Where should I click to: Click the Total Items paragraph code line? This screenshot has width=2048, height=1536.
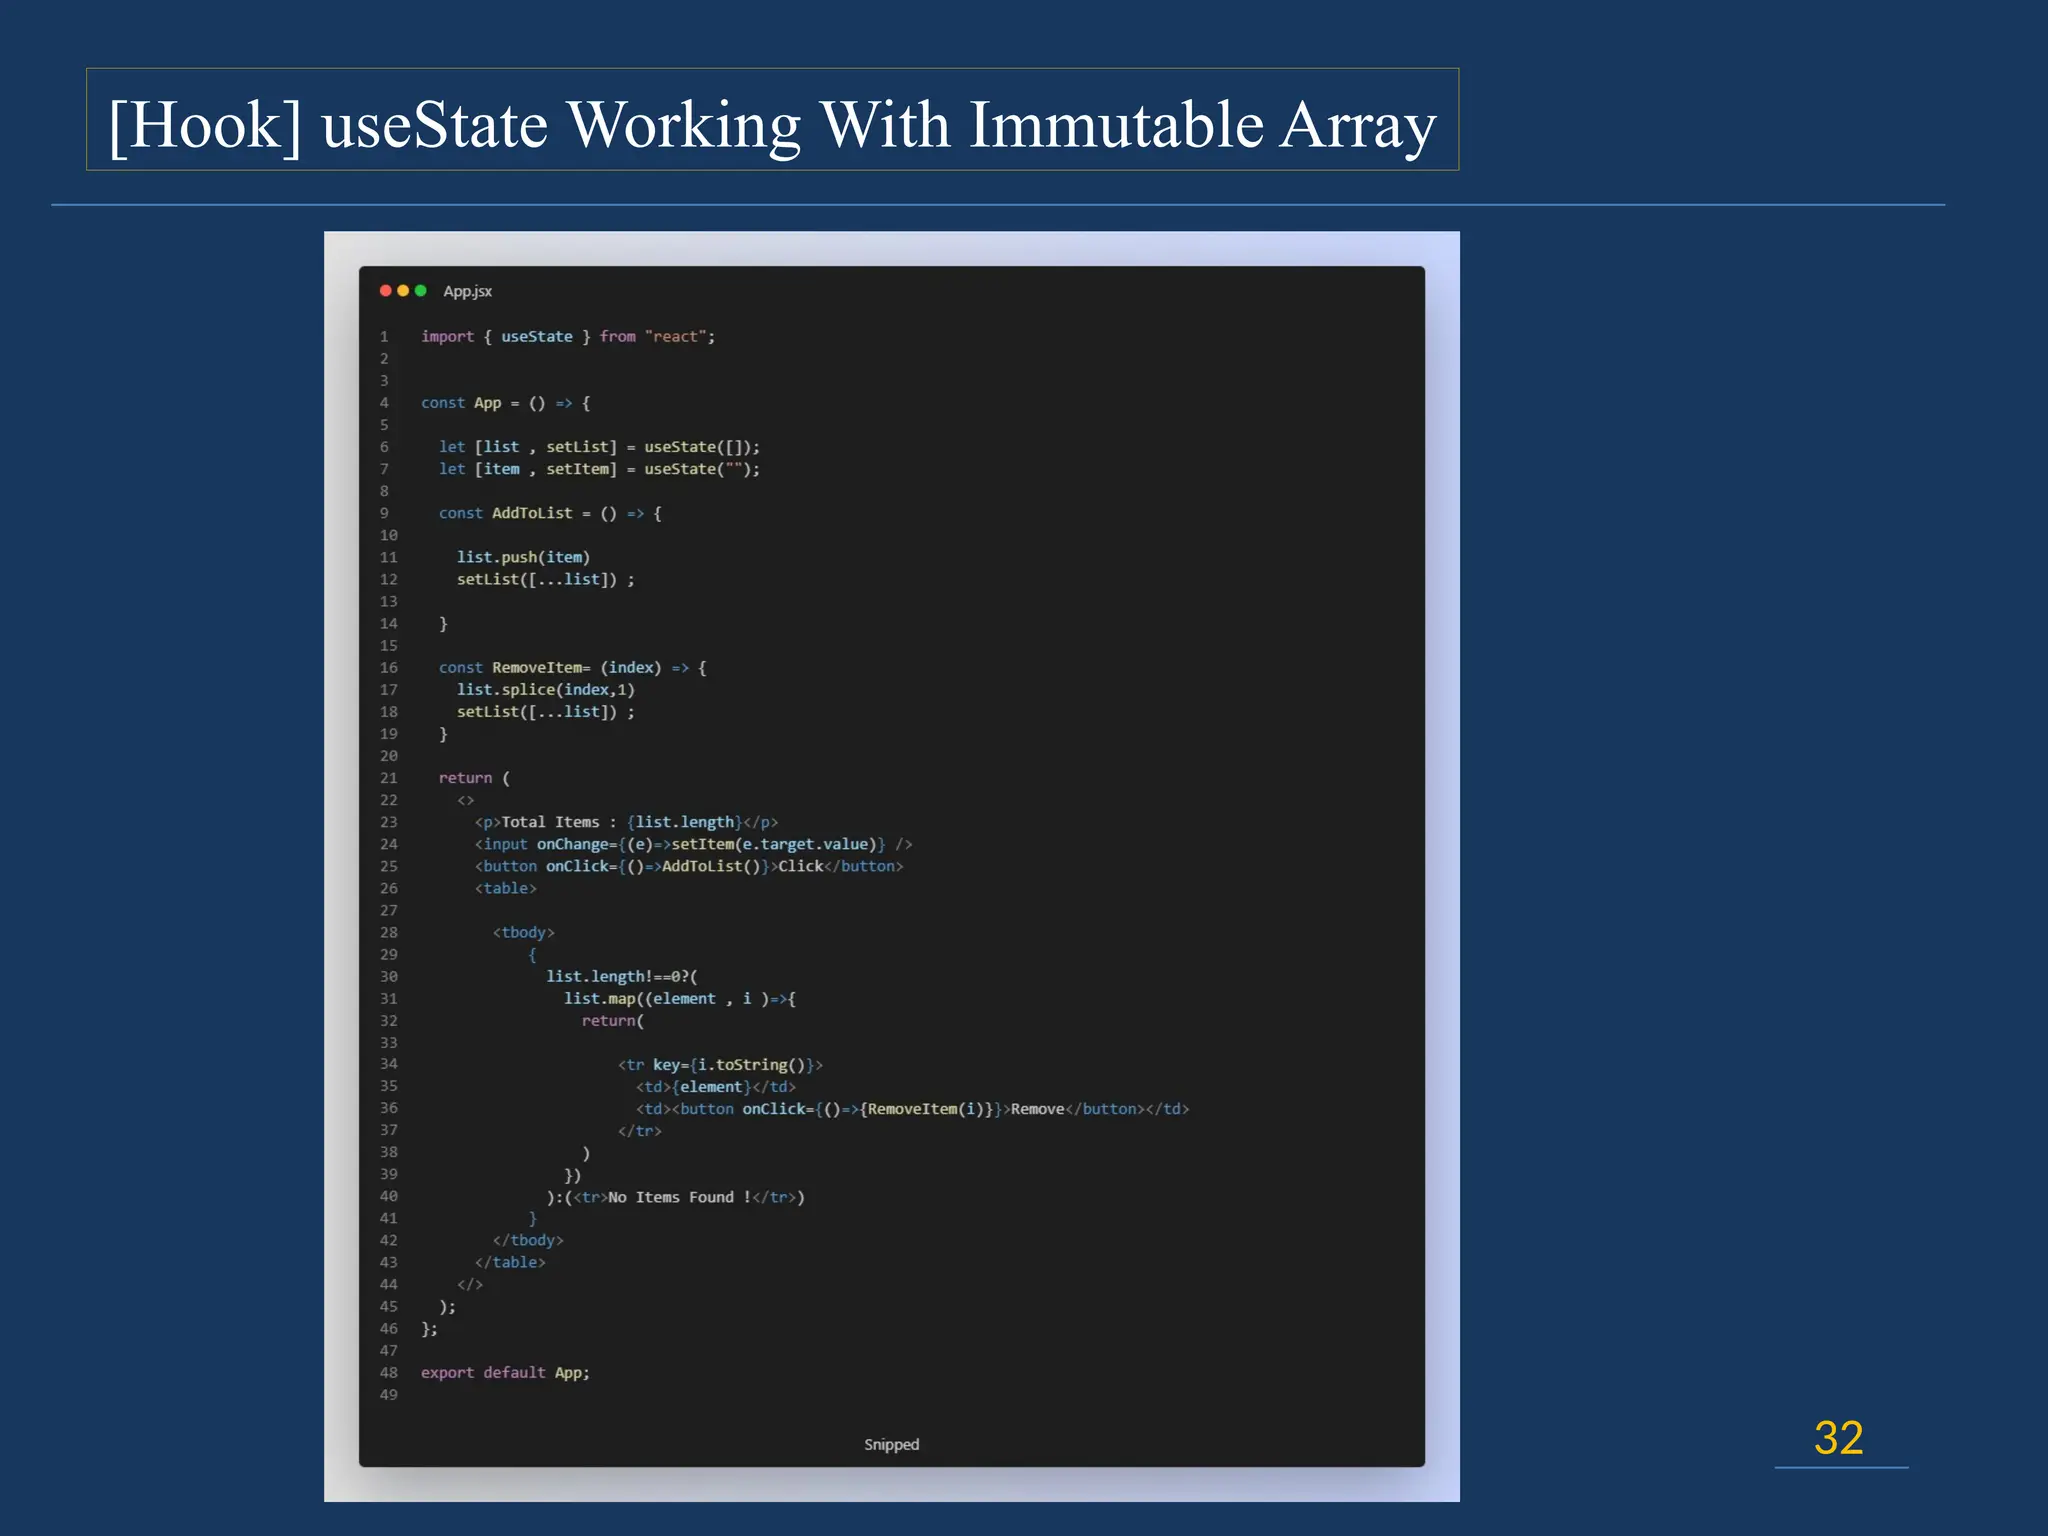tap(626, 822)
